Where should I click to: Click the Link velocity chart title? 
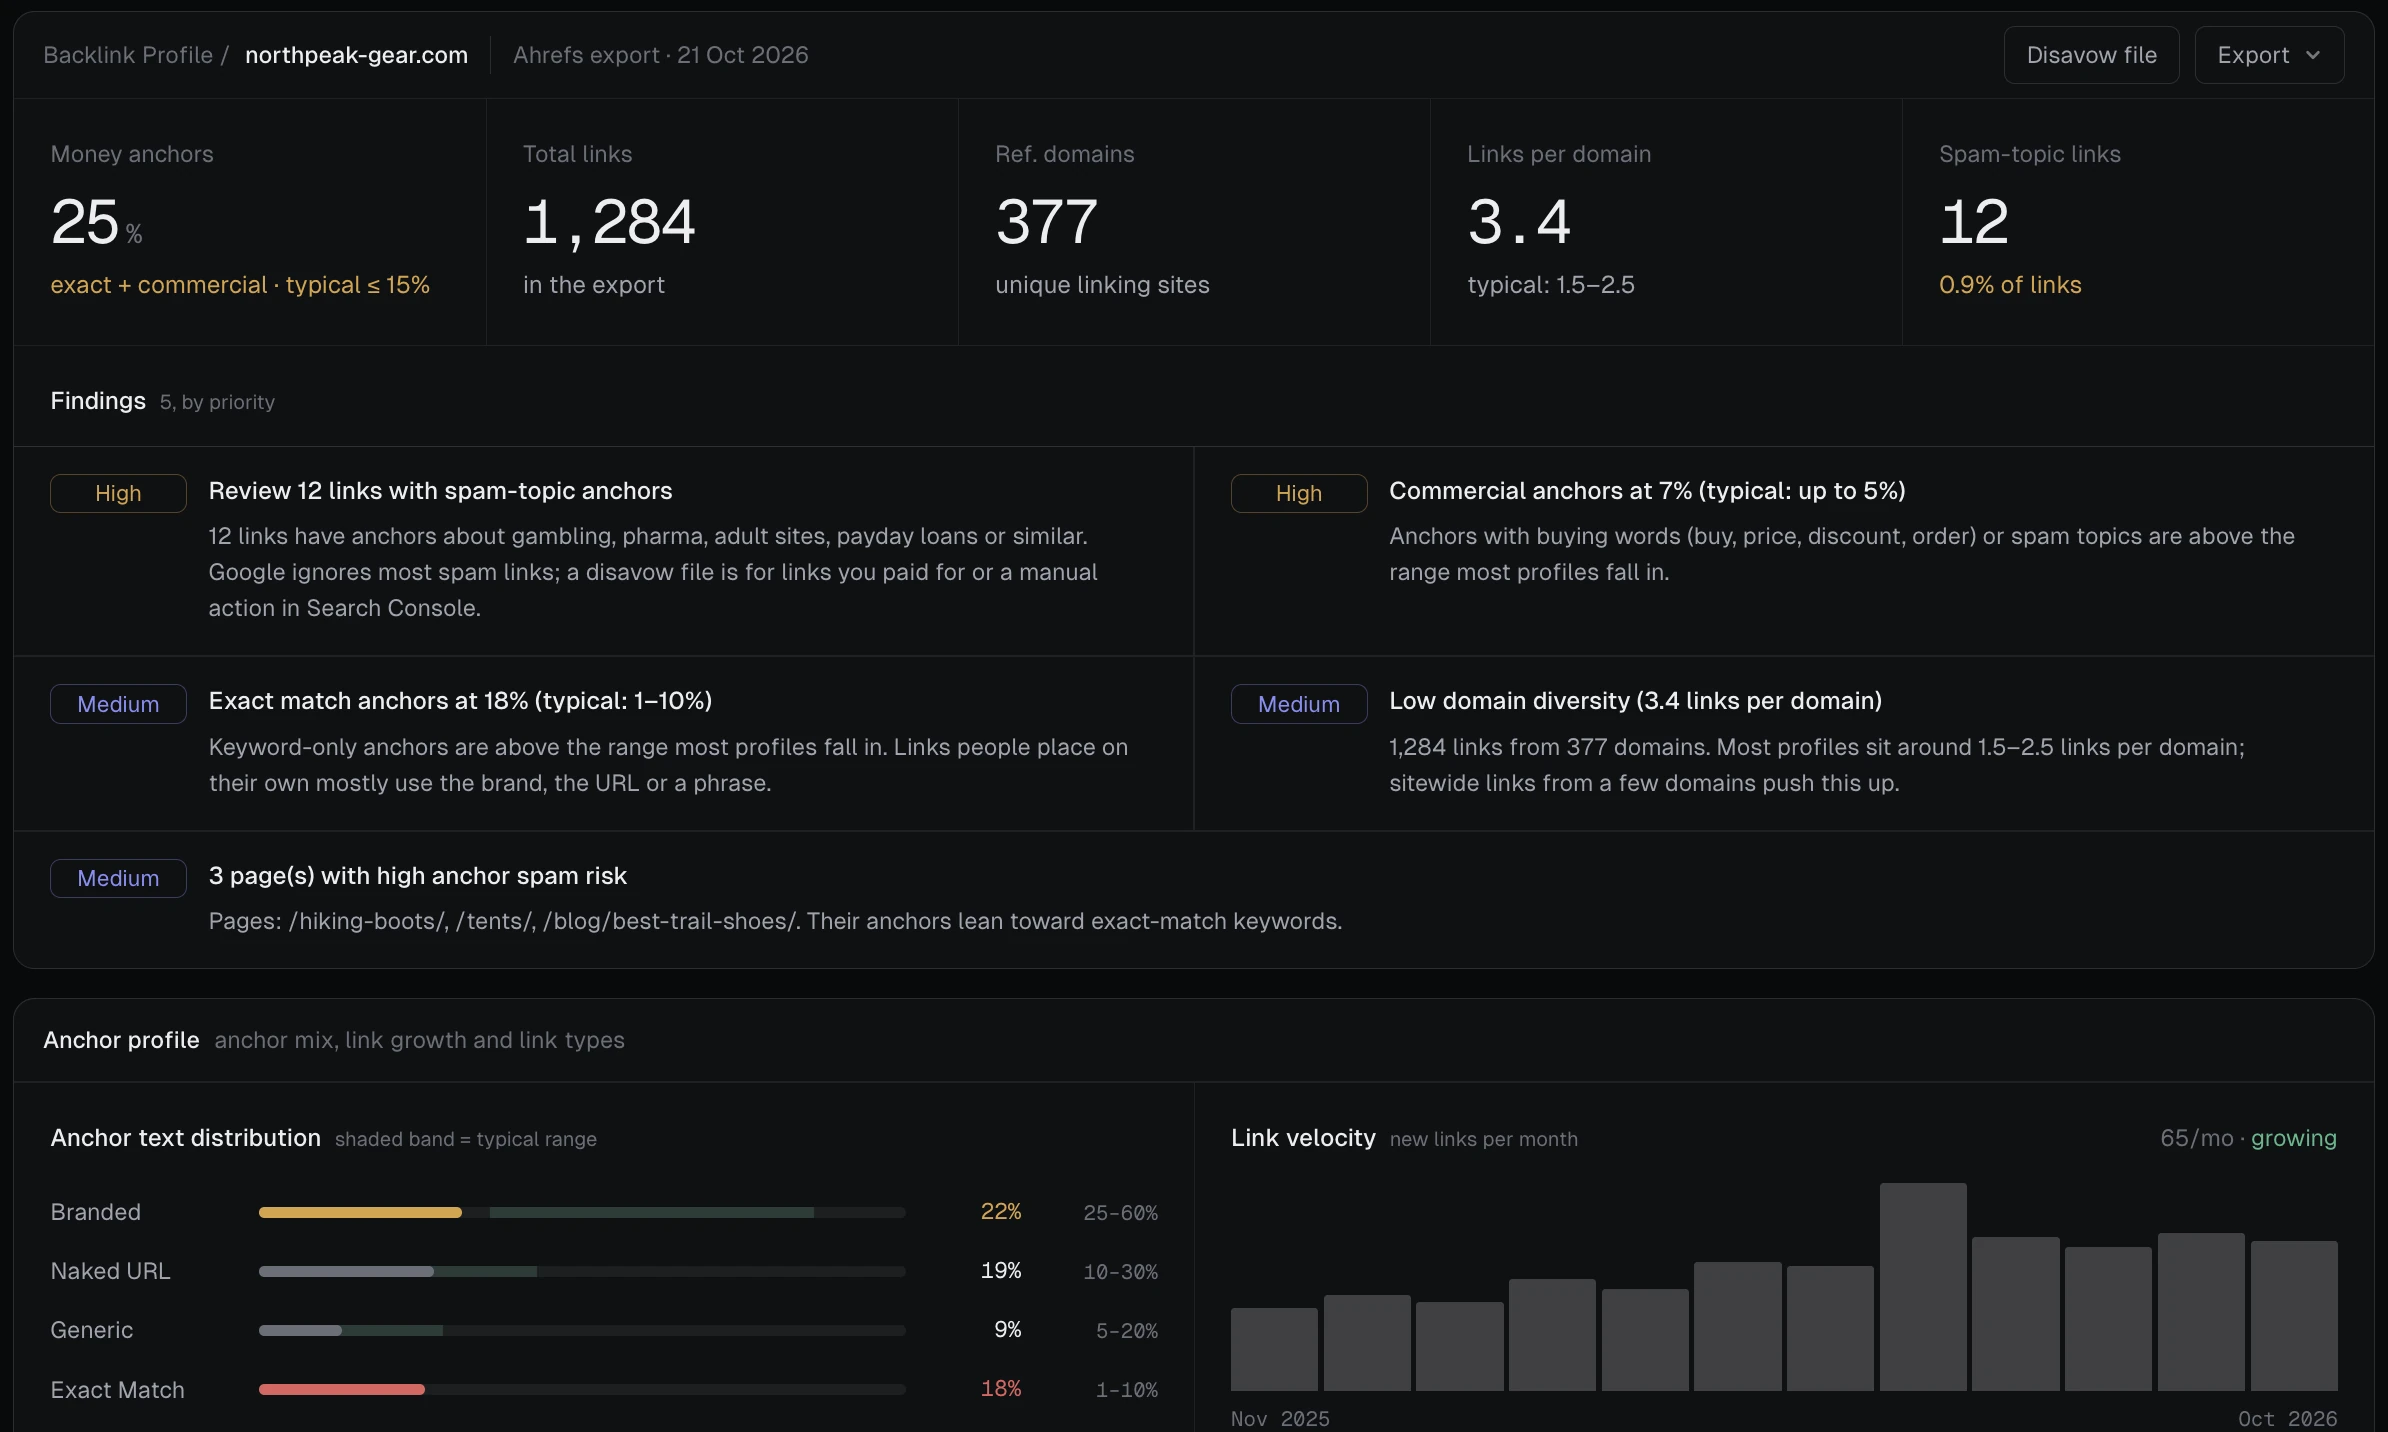[x=1303, y=1138]
